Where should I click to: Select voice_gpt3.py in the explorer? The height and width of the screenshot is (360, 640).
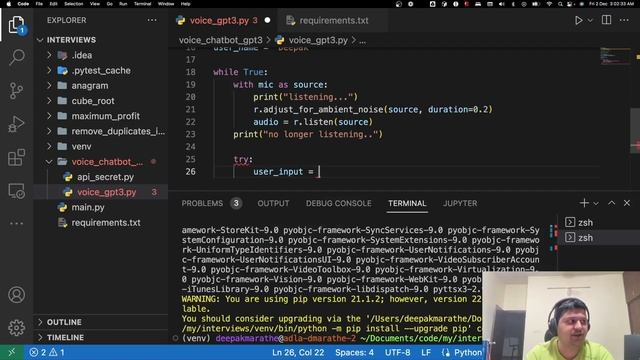click(100, 192)
